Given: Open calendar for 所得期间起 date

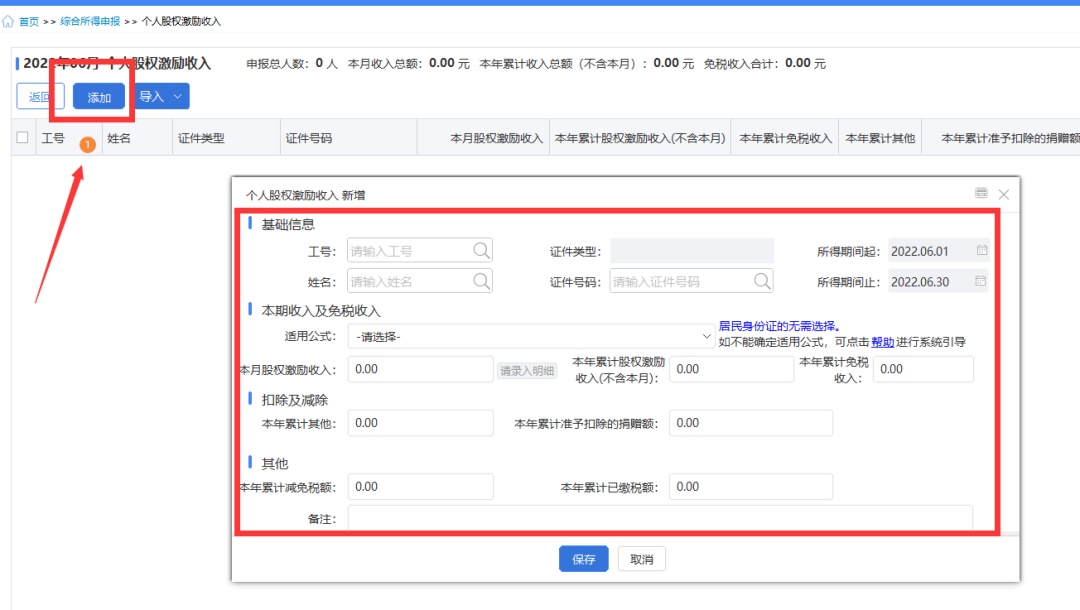Looking at the screenshot, I should [981, 251].
